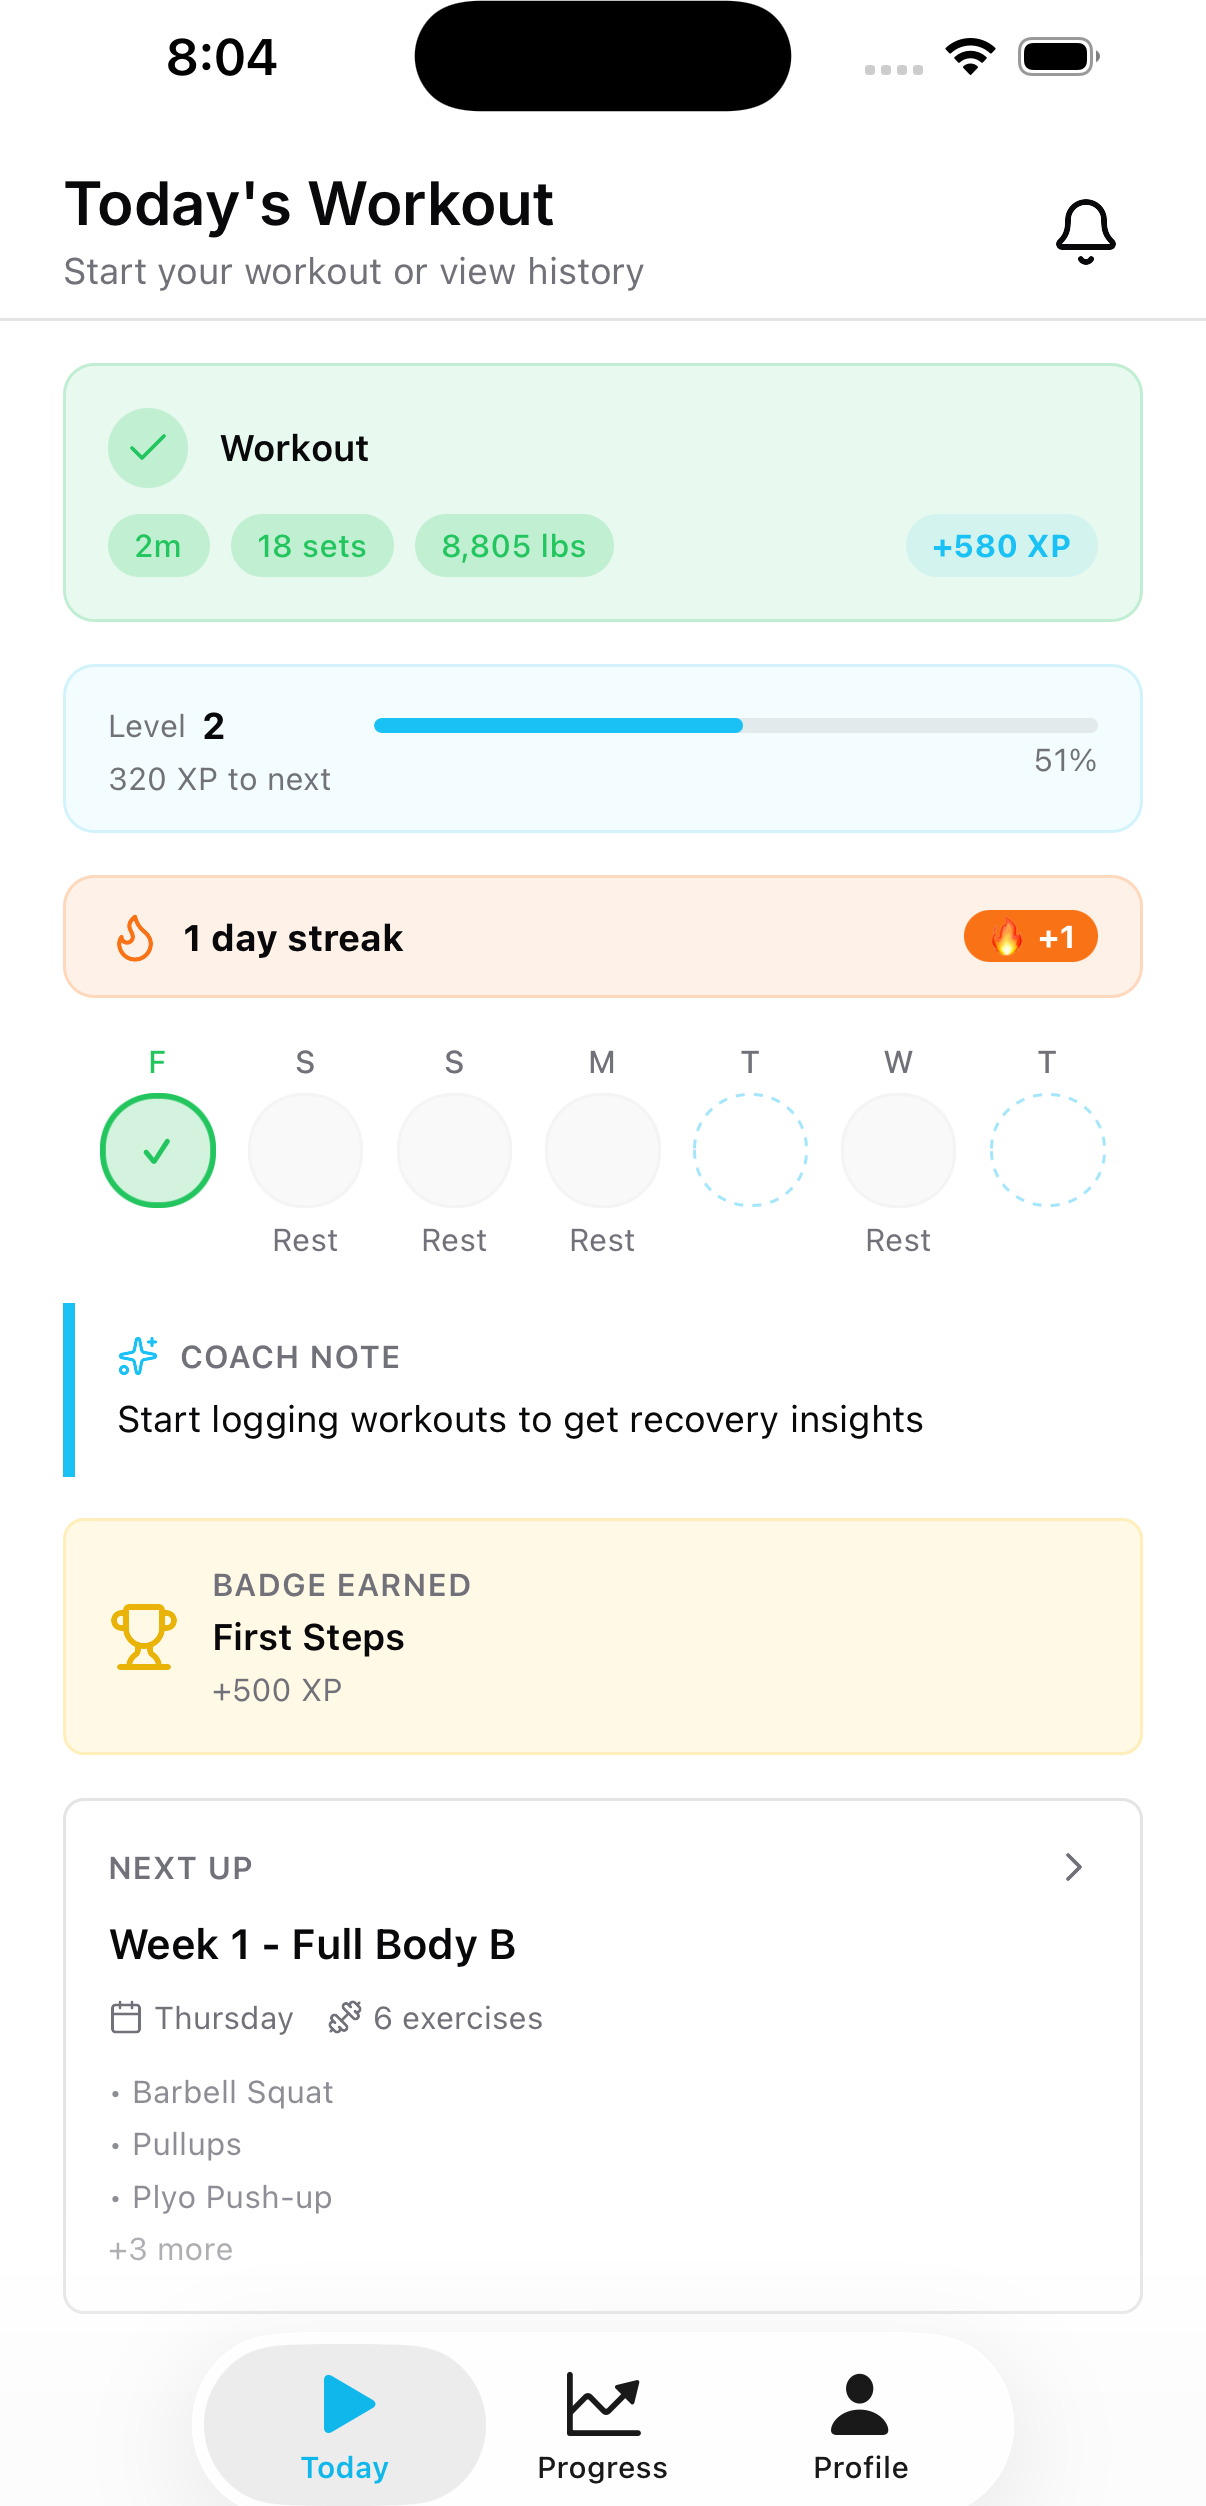Expand the Next Up workout details chevron

[x=1073, y=1866]
